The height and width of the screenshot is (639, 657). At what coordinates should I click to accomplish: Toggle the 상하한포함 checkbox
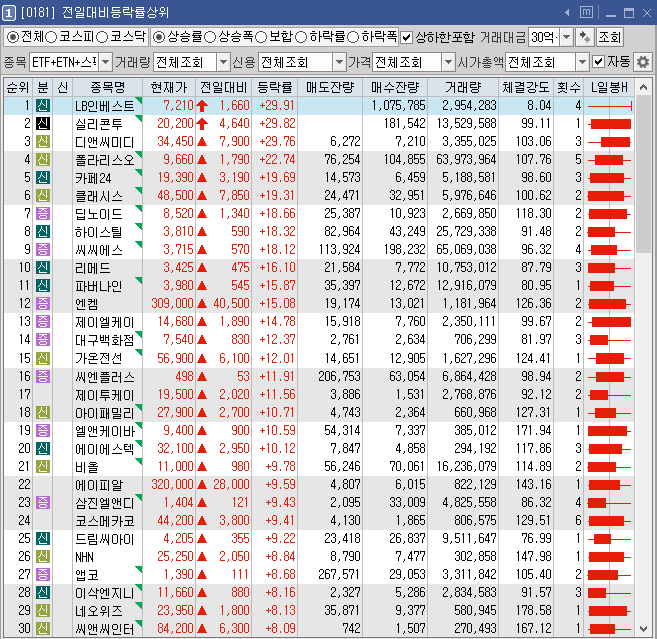click(x=406, y=38)
